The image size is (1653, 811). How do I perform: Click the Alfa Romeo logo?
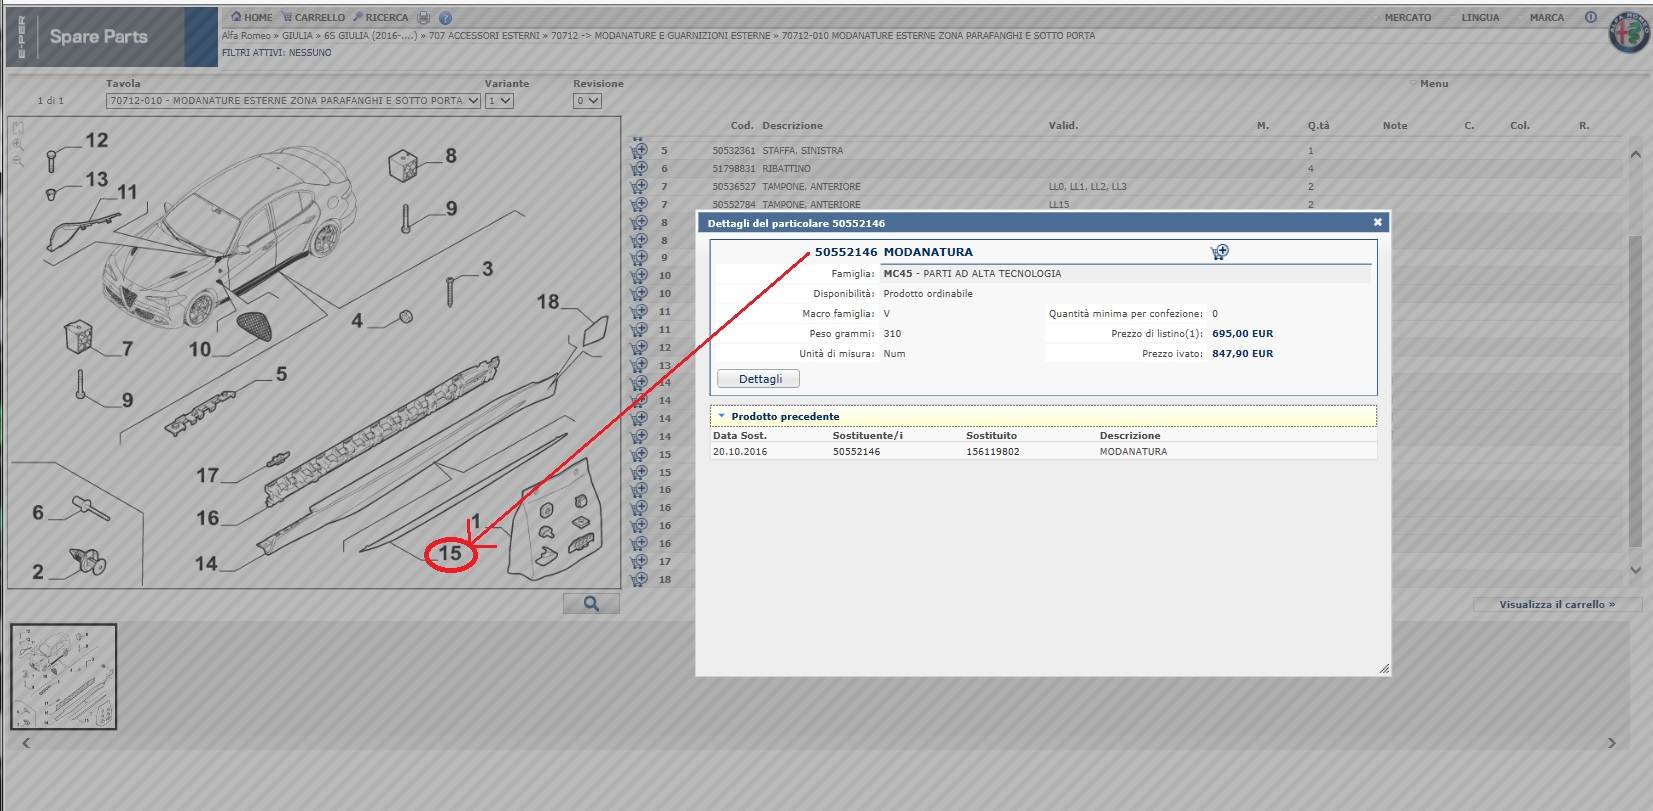pos(1628,33)
